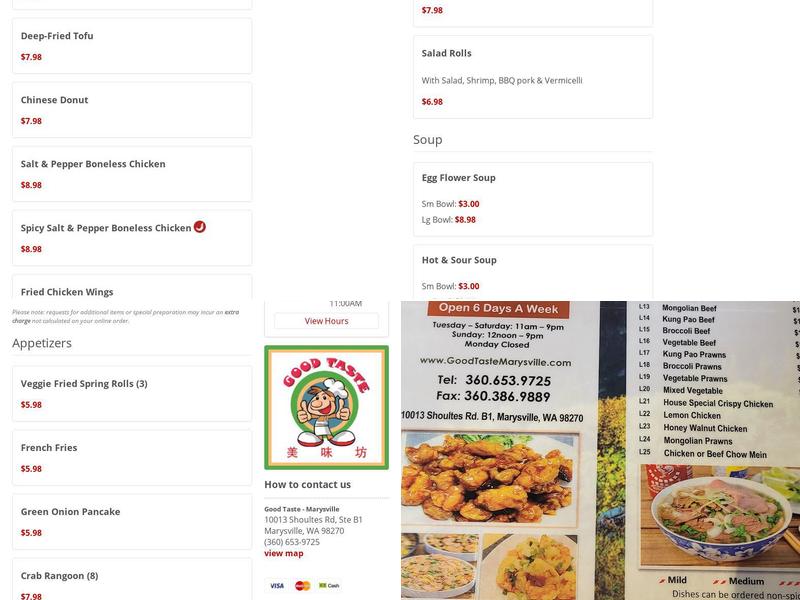Select the Chinese Donut item
Image resolution: width=800 pixels, height=600 pixels.
(132, 110)
